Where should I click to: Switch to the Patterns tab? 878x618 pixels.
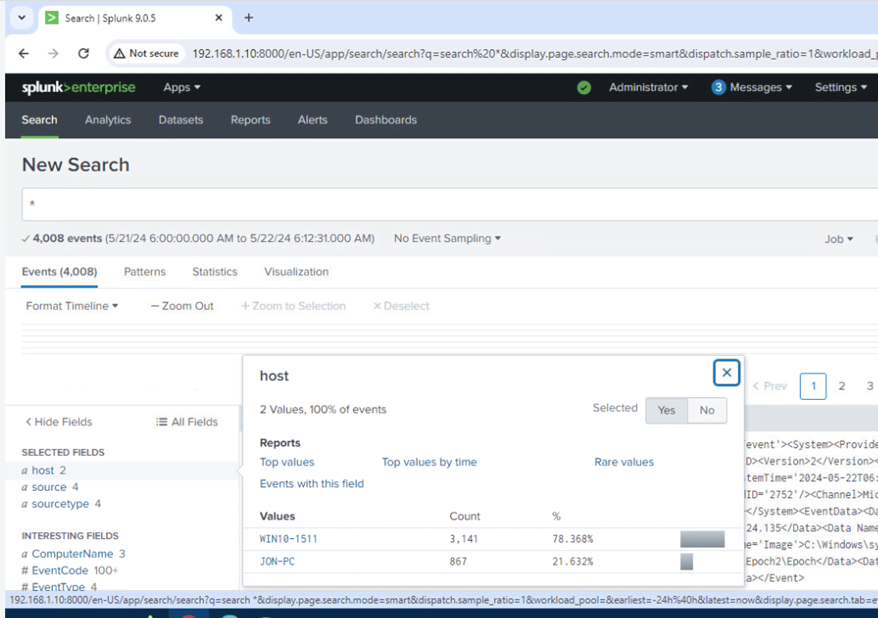point(144,272)
